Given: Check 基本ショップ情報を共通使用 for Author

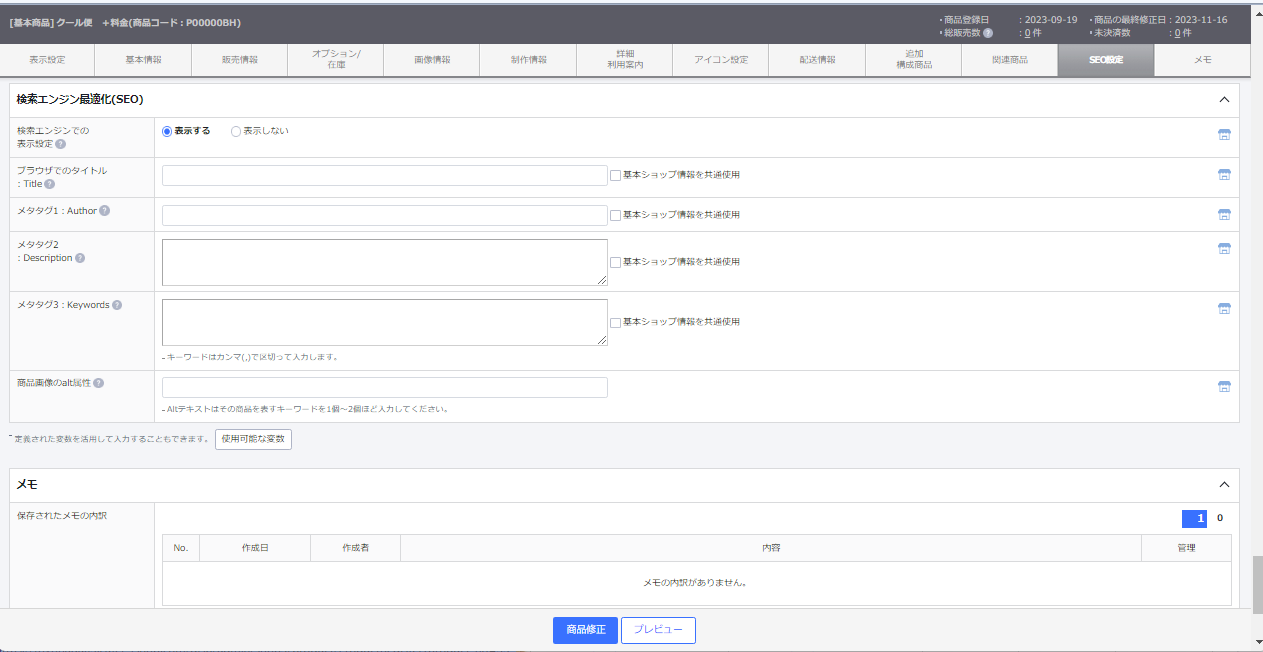Looking at the screenshot, I should click(616, 215).
